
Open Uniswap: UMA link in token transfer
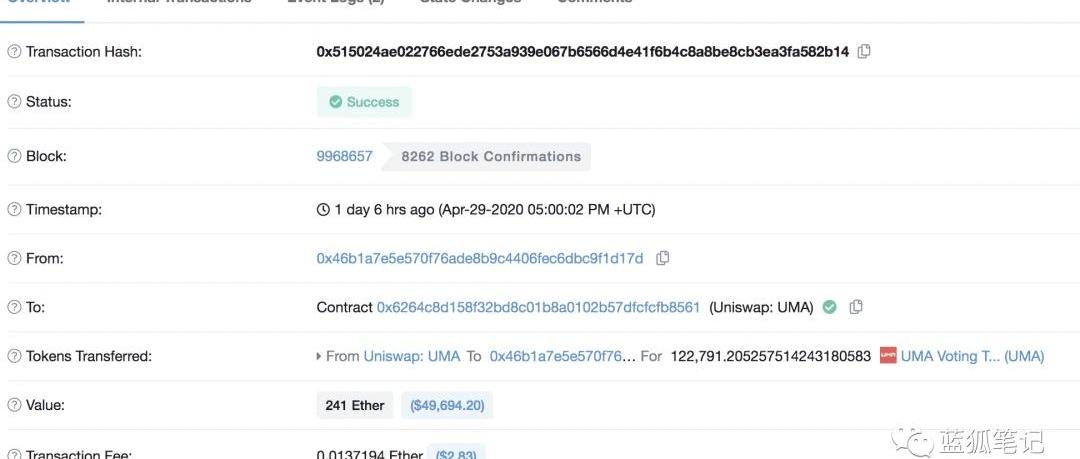[x=412, y=356]
